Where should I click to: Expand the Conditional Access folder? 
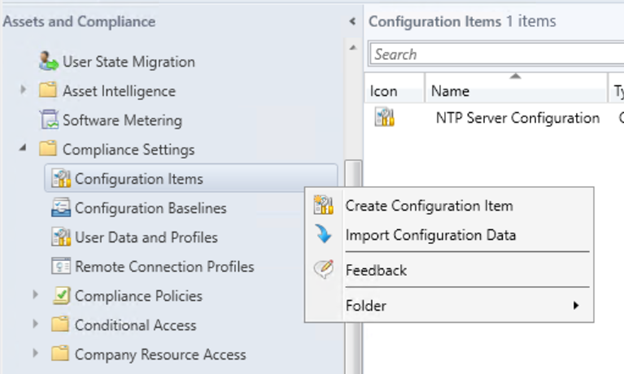(x=35, y=324)
